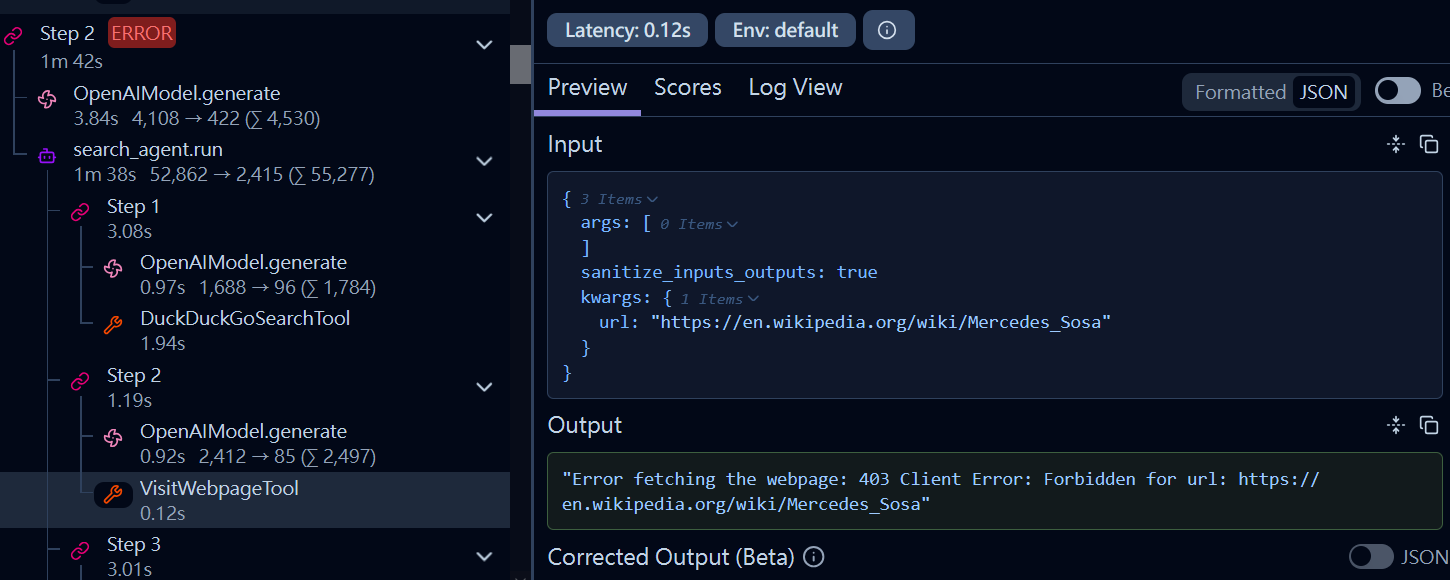Click the model icon of the top-level OpenAIModel.generate
Viewport: 1450px width, 580px height.
[x=46, y=98]
